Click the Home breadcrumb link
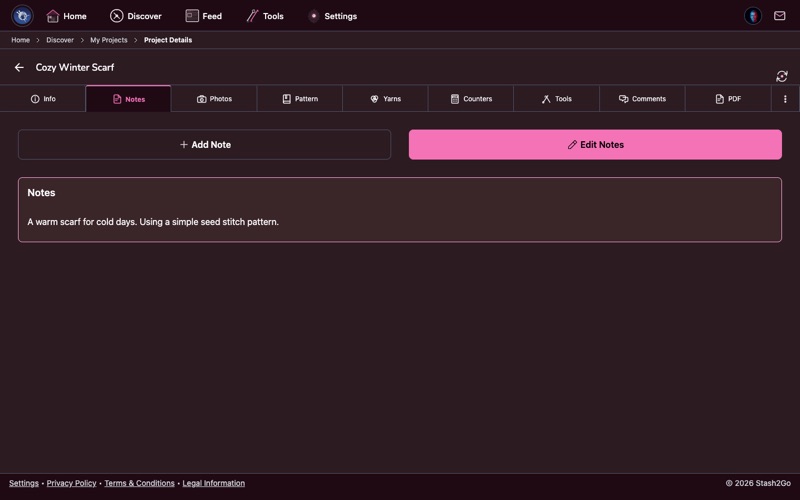 20,40
